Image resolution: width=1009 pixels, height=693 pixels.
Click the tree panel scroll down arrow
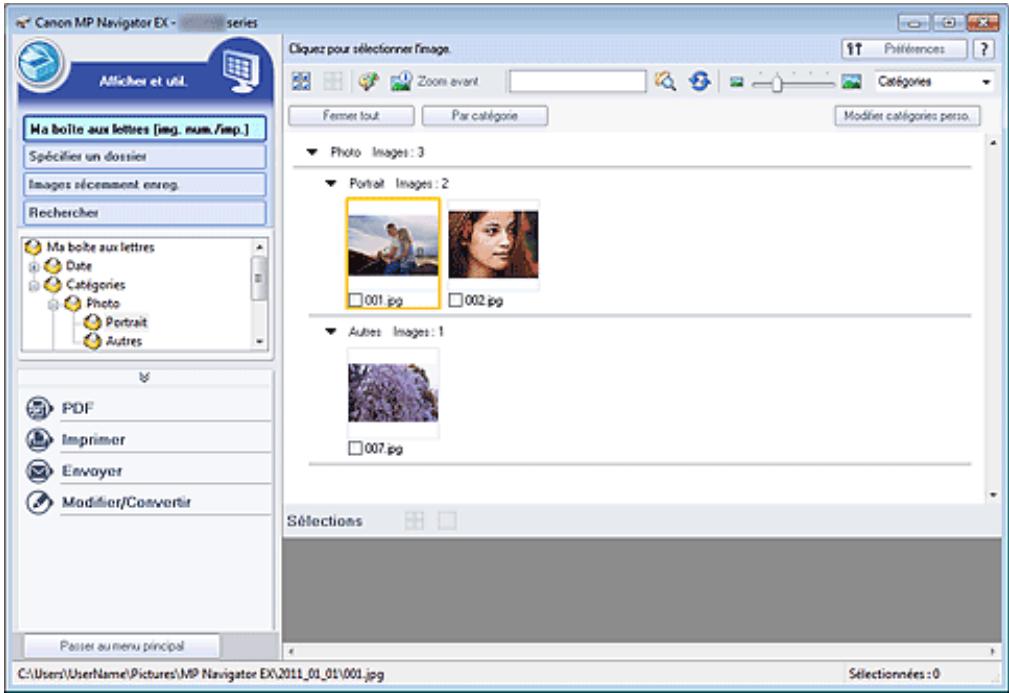click(x=259, y=342)
